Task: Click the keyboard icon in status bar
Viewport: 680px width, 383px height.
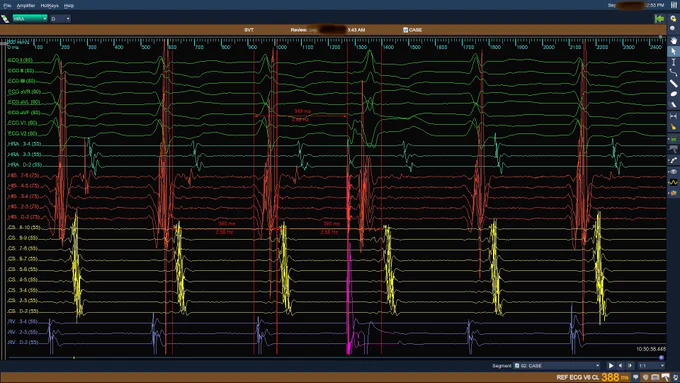Action: coord(655,377)
